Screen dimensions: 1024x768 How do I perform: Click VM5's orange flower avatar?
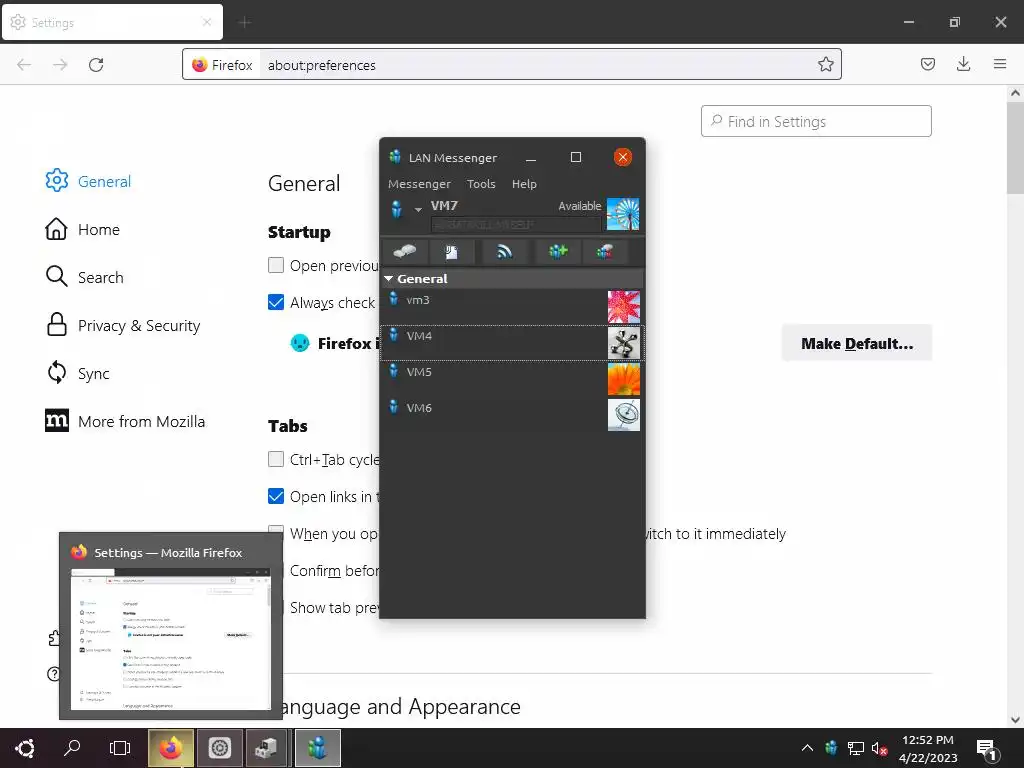tap(624, 379)
